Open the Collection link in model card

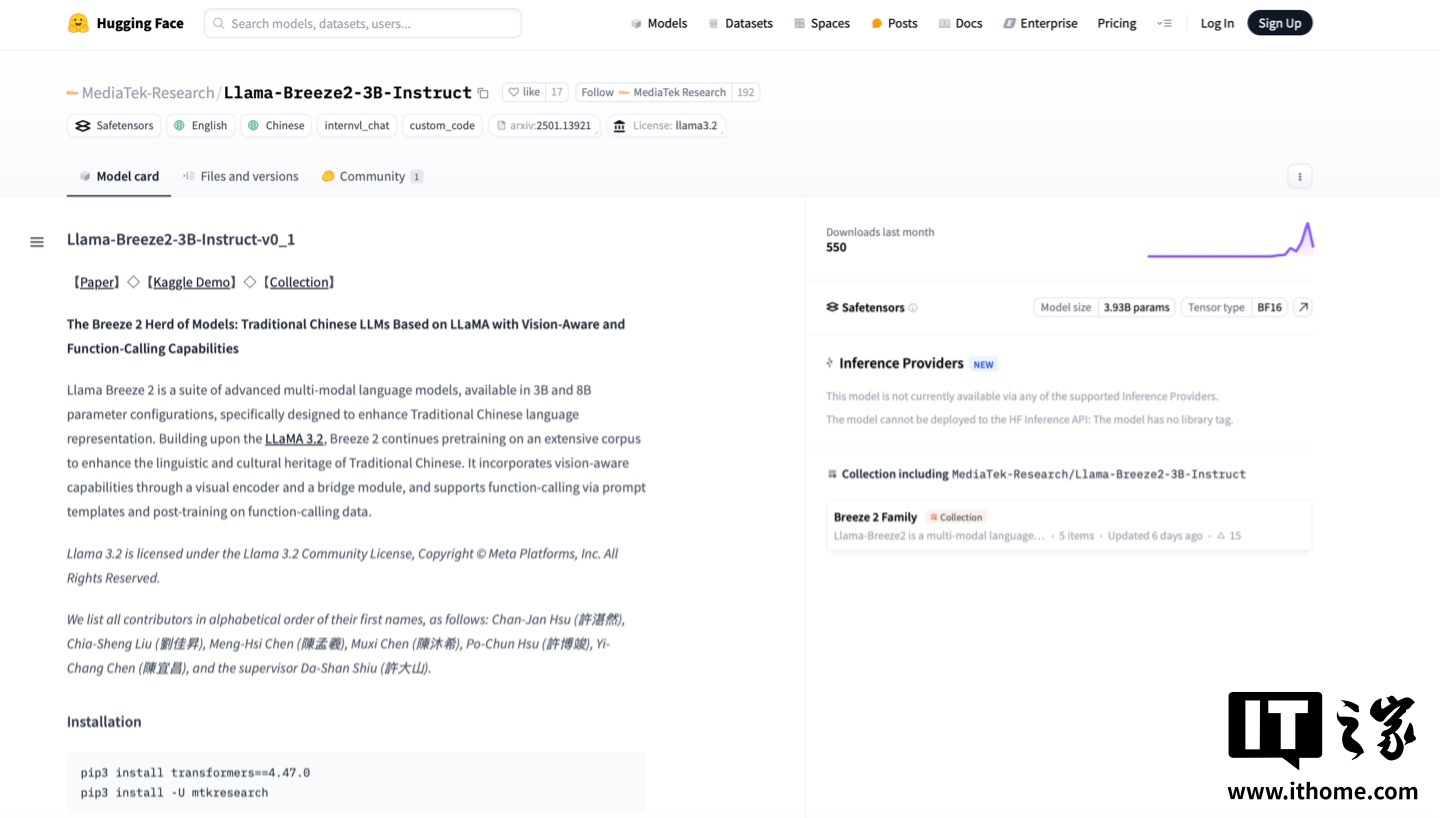[x=299, y=282]
